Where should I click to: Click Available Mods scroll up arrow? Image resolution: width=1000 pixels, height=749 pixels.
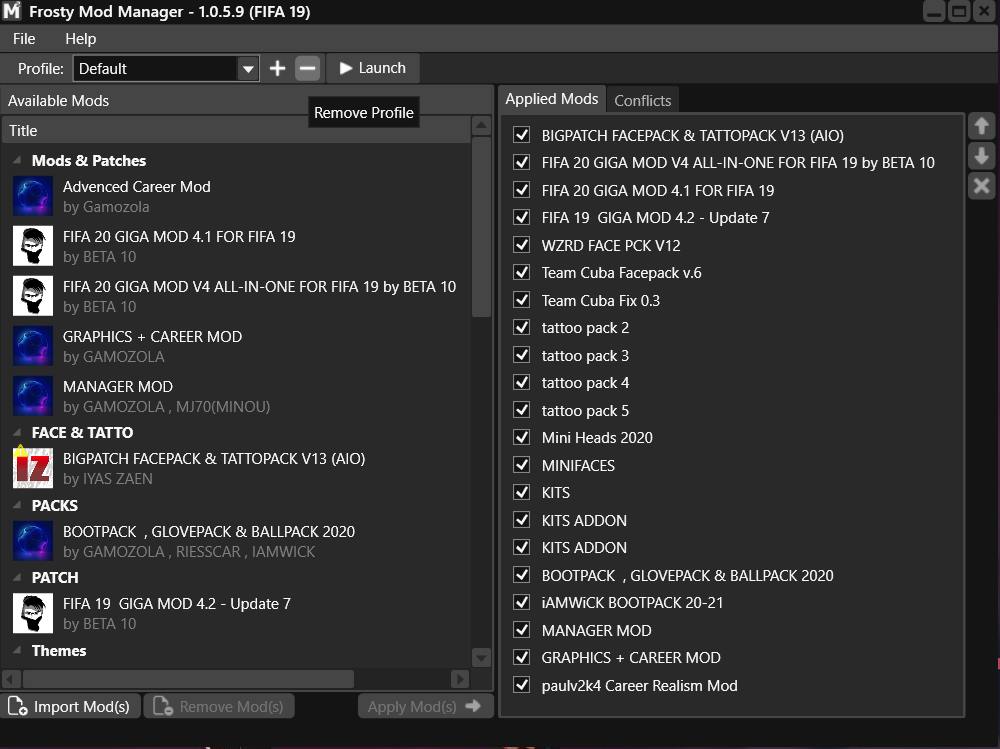(481, 126)
